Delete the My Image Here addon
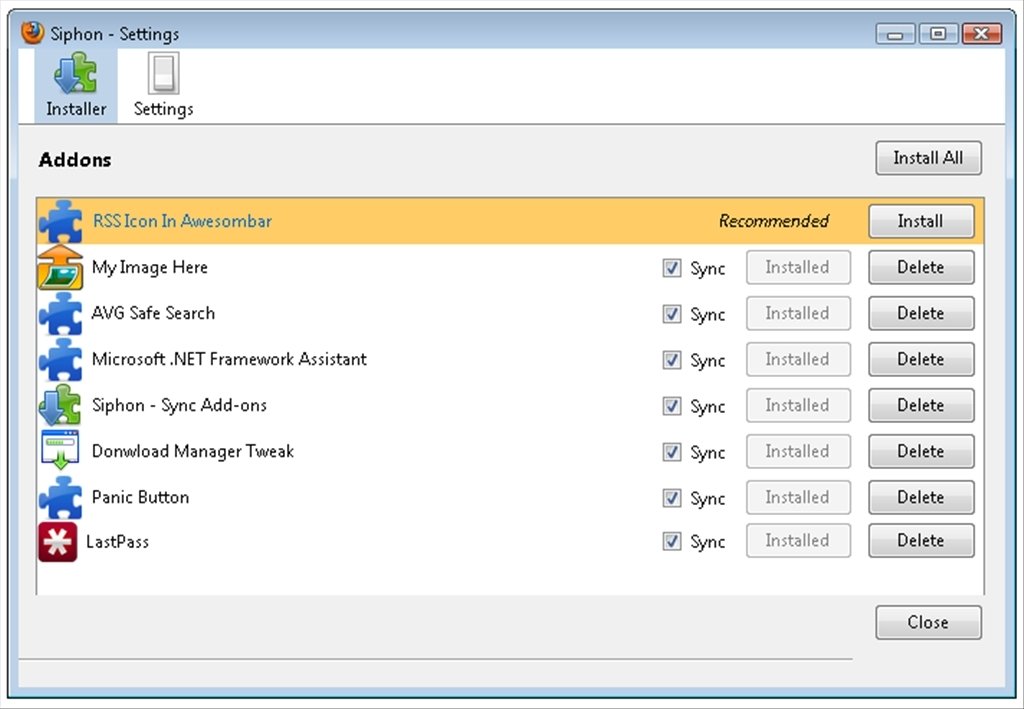Viewport: 1024px width, 709px height. tap(921, 267)
